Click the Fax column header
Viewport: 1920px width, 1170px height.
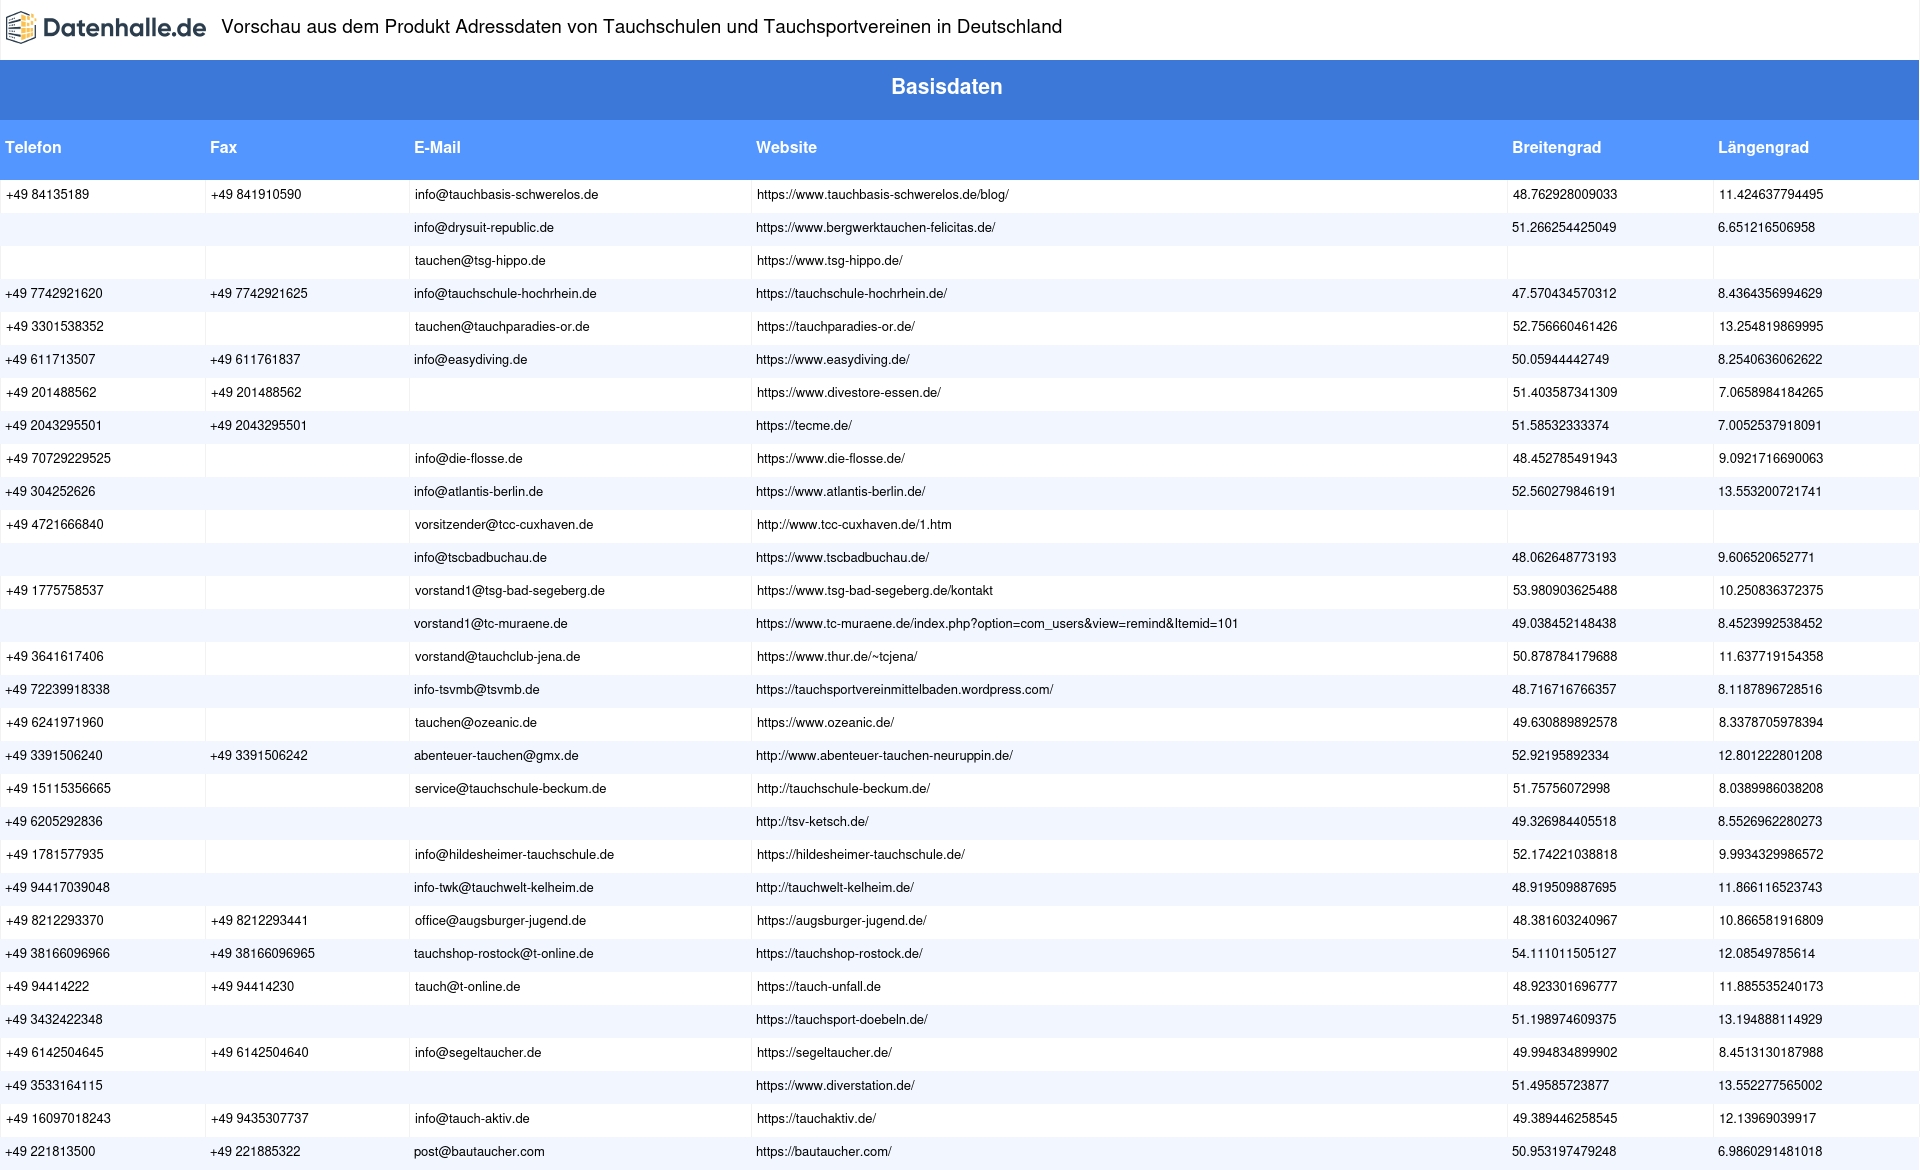223,148
